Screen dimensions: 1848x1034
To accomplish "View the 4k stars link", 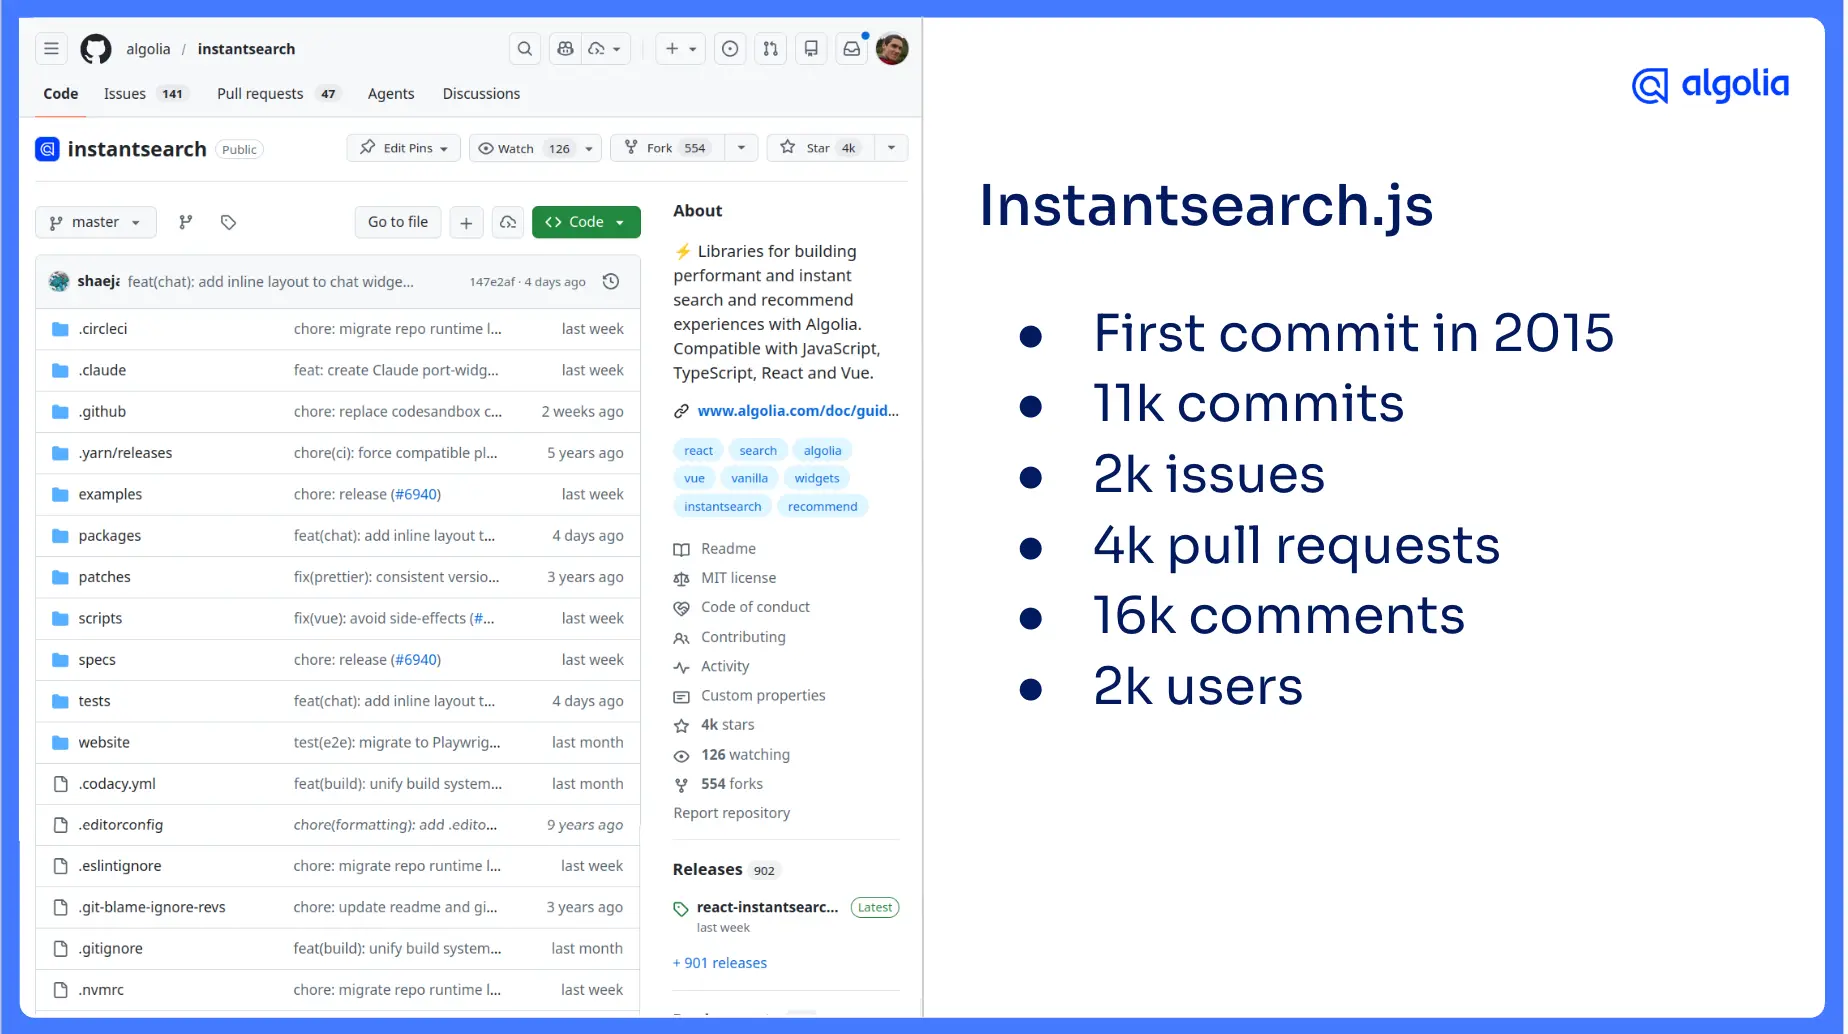I will 727,725.
